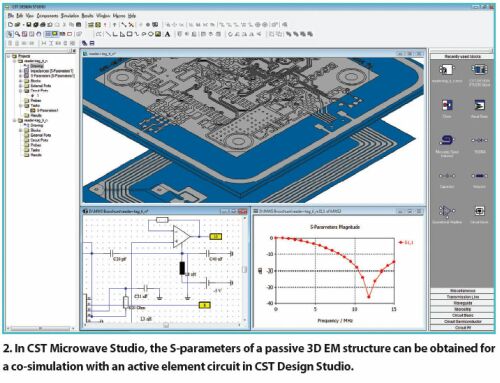Open the Simulation menu
Screen dimensions: 500x383
[x=70, y=16]
